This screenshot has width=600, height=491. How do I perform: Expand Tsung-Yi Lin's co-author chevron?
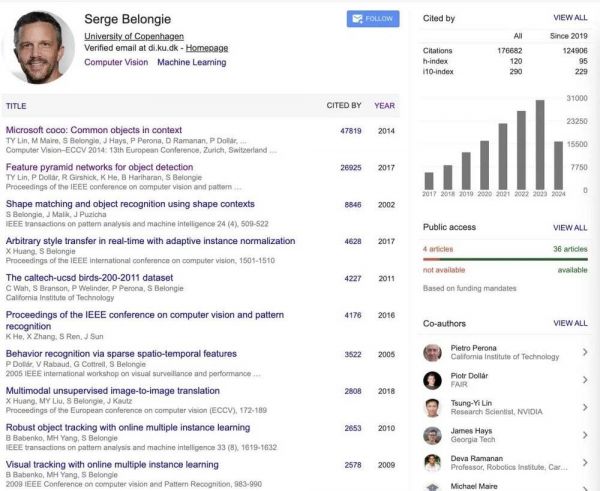click(x=585, y=407)
